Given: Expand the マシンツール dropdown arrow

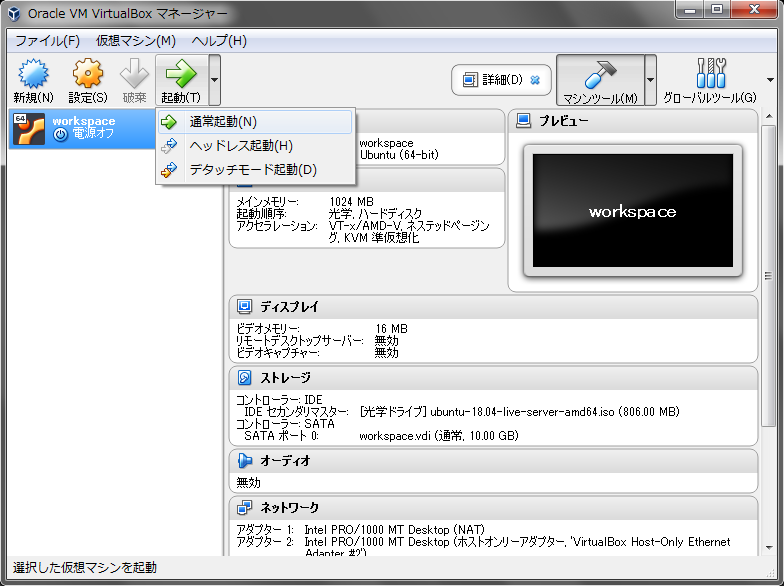Looking at the screenshot, I should (650, 80).
